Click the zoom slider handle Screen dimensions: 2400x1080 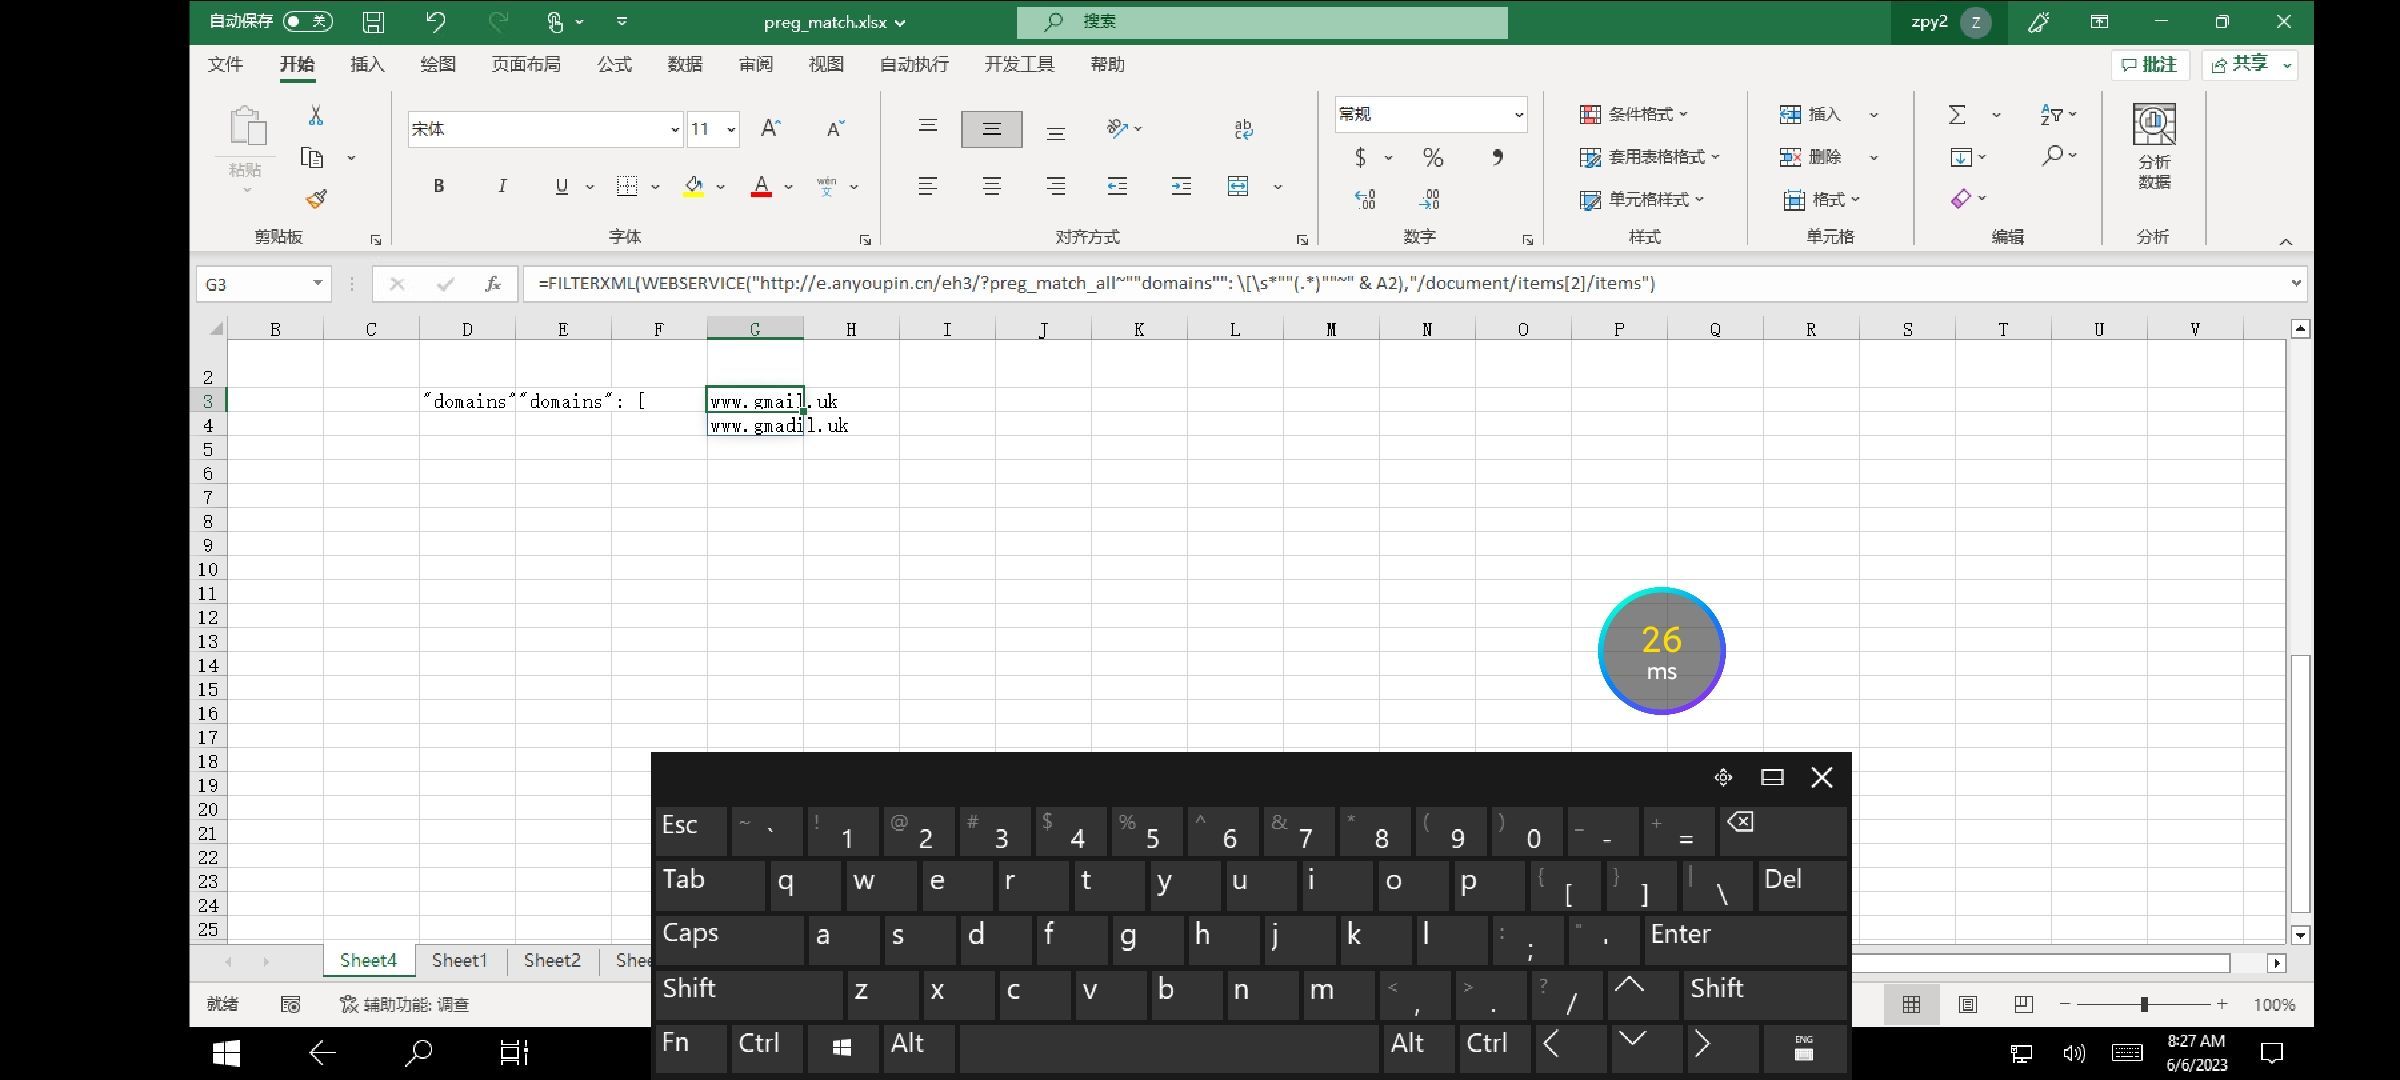coord(2143,1004)
